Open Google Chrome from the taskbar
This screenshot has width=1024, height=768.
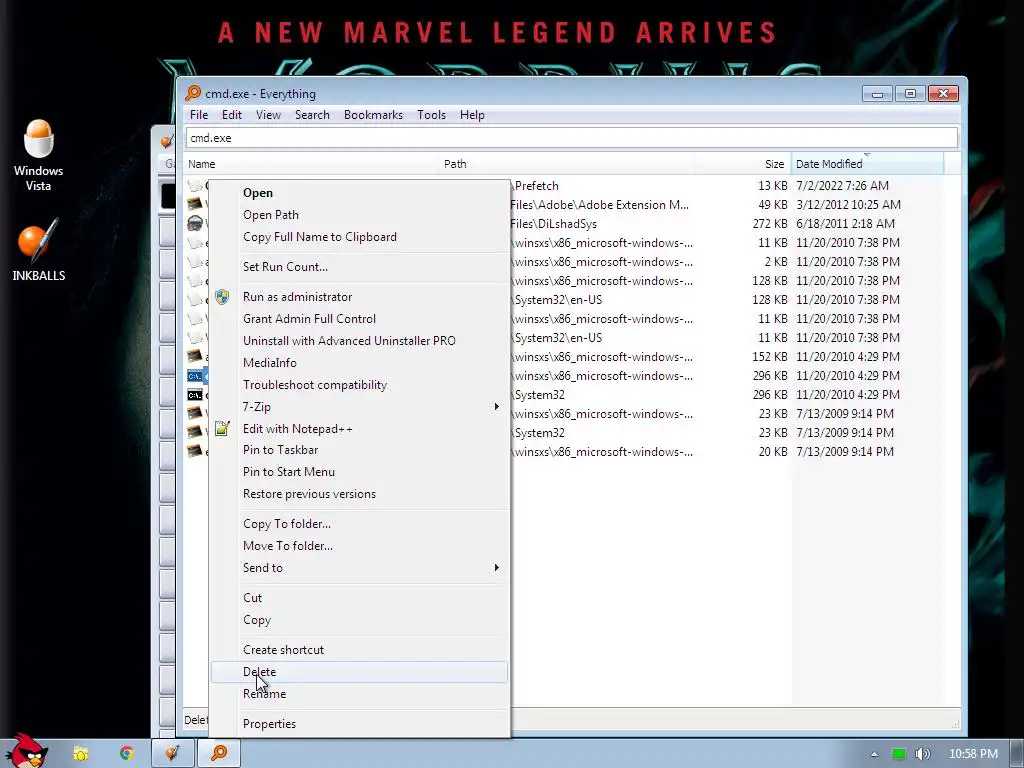[126, 754]
